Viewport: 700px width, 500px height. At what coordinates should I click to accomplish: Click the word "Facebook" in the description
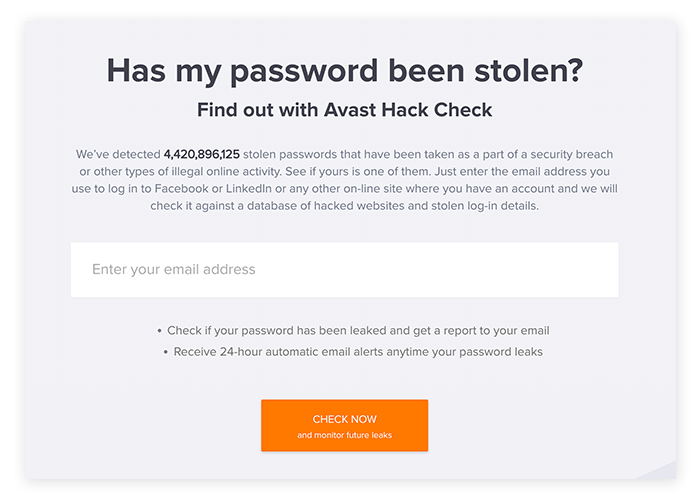(x=203, y=189)
